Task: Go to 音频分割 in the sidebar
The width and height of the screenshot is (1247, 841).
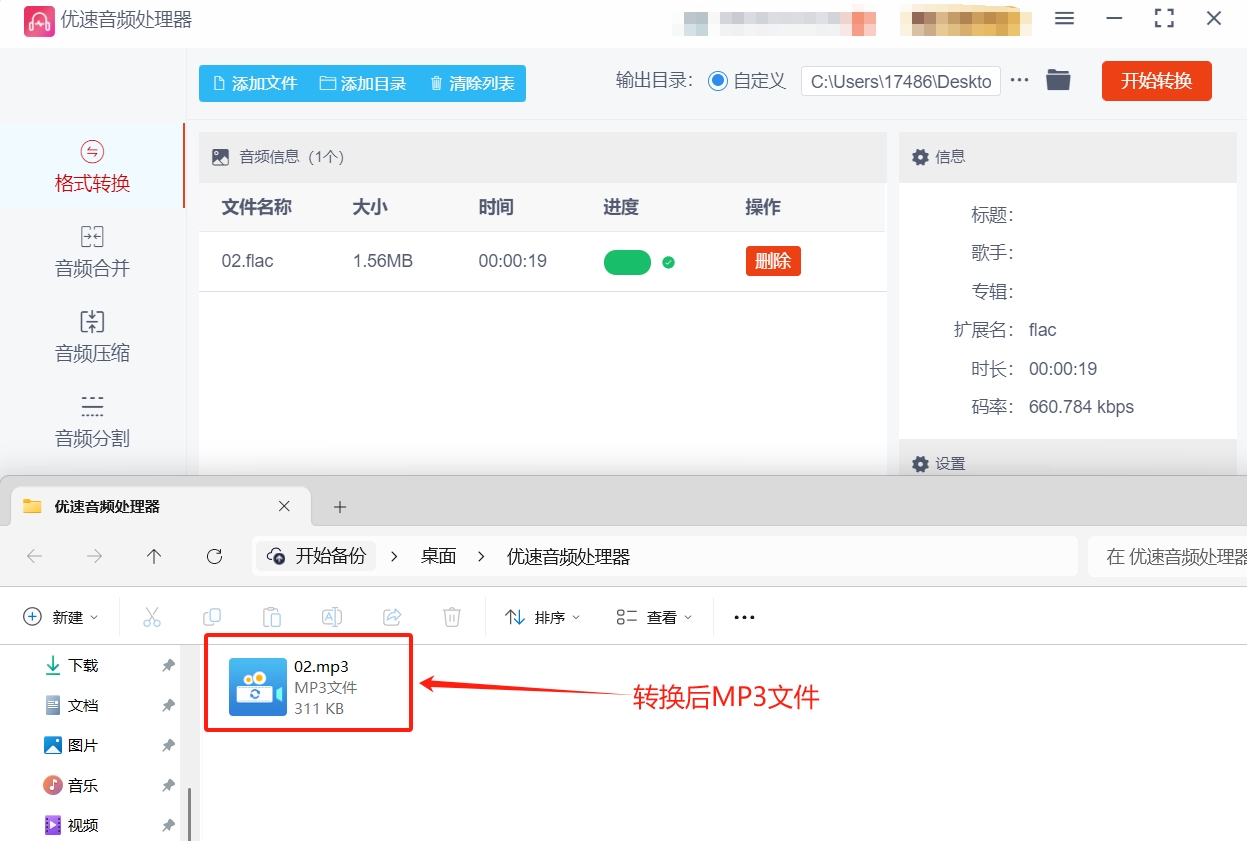Action: click(92, 422)
